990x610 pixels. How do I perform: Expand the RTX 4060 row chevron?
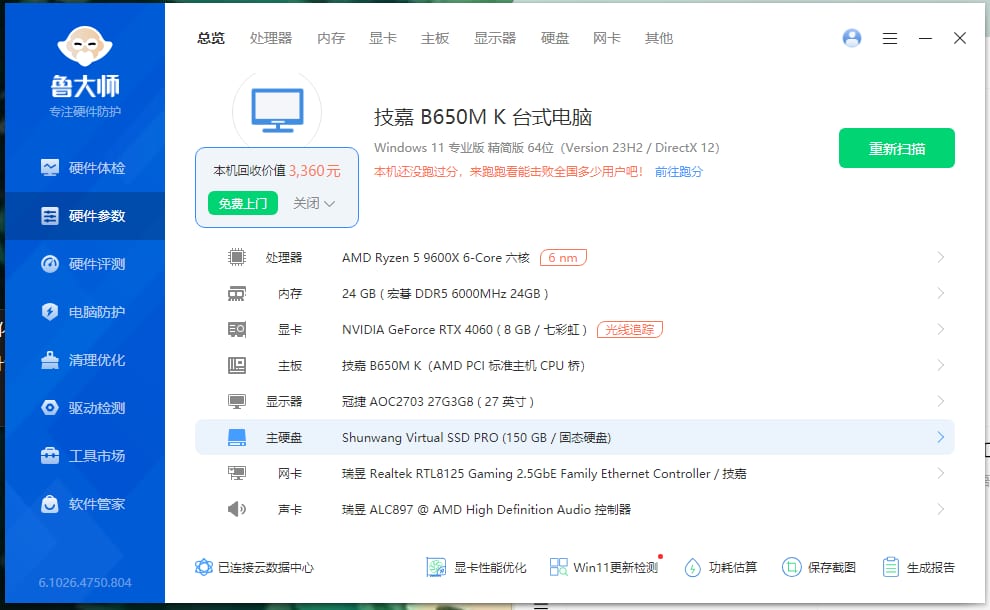[x=940, y=329]
